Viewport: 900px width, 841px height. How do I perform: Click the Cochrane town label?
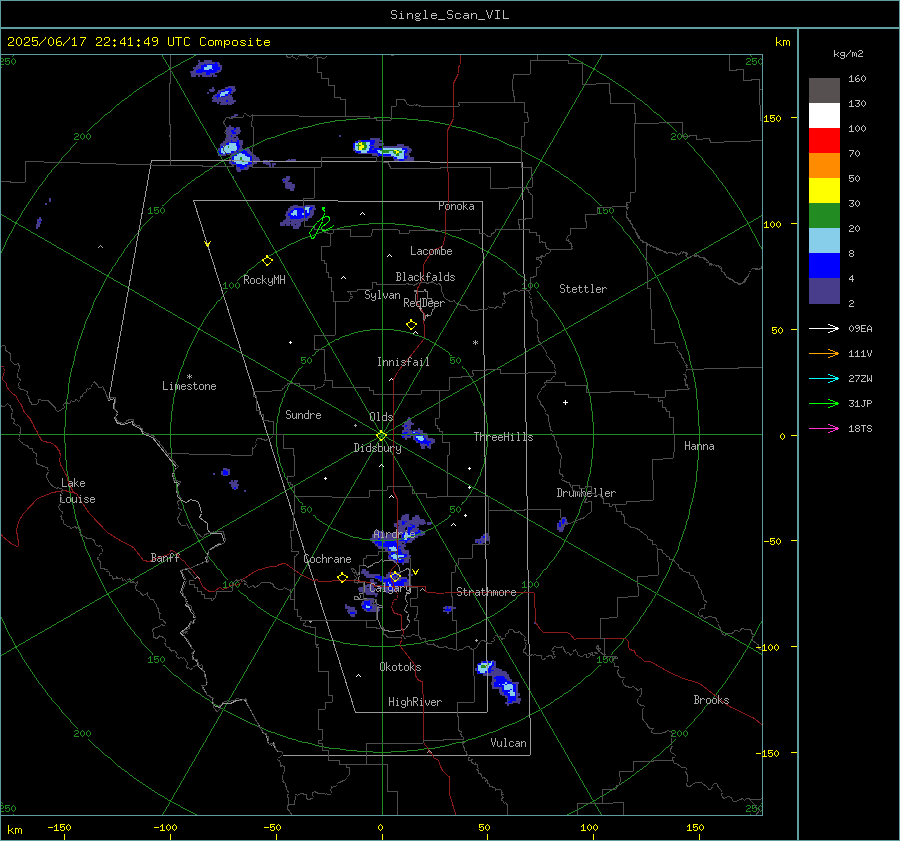(x=327, y=559)
